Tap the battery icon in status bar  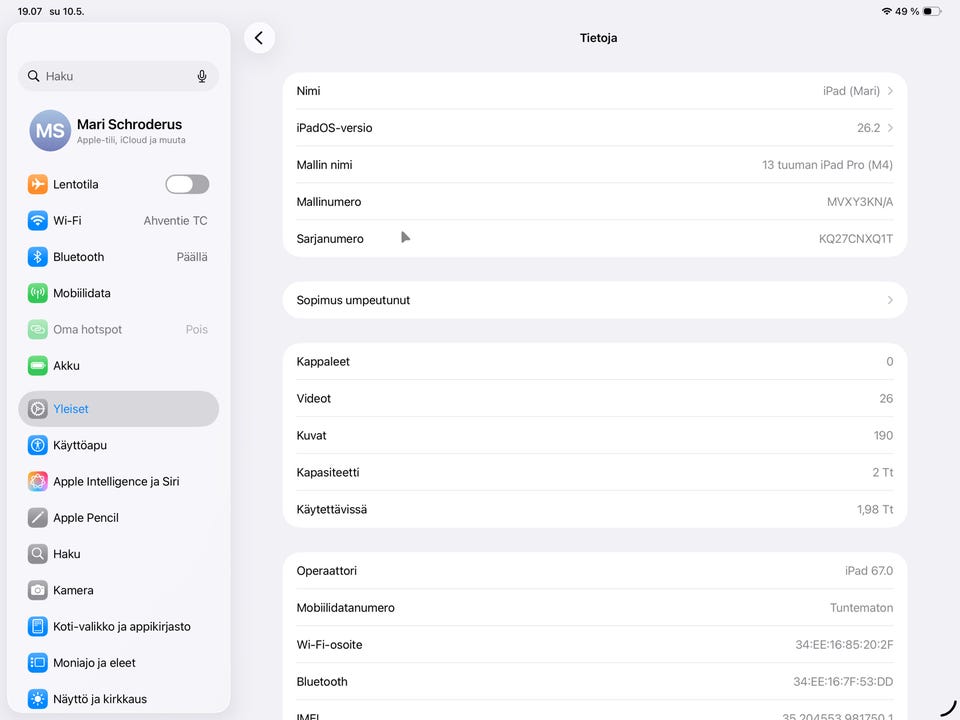click(x=932, y=12)
